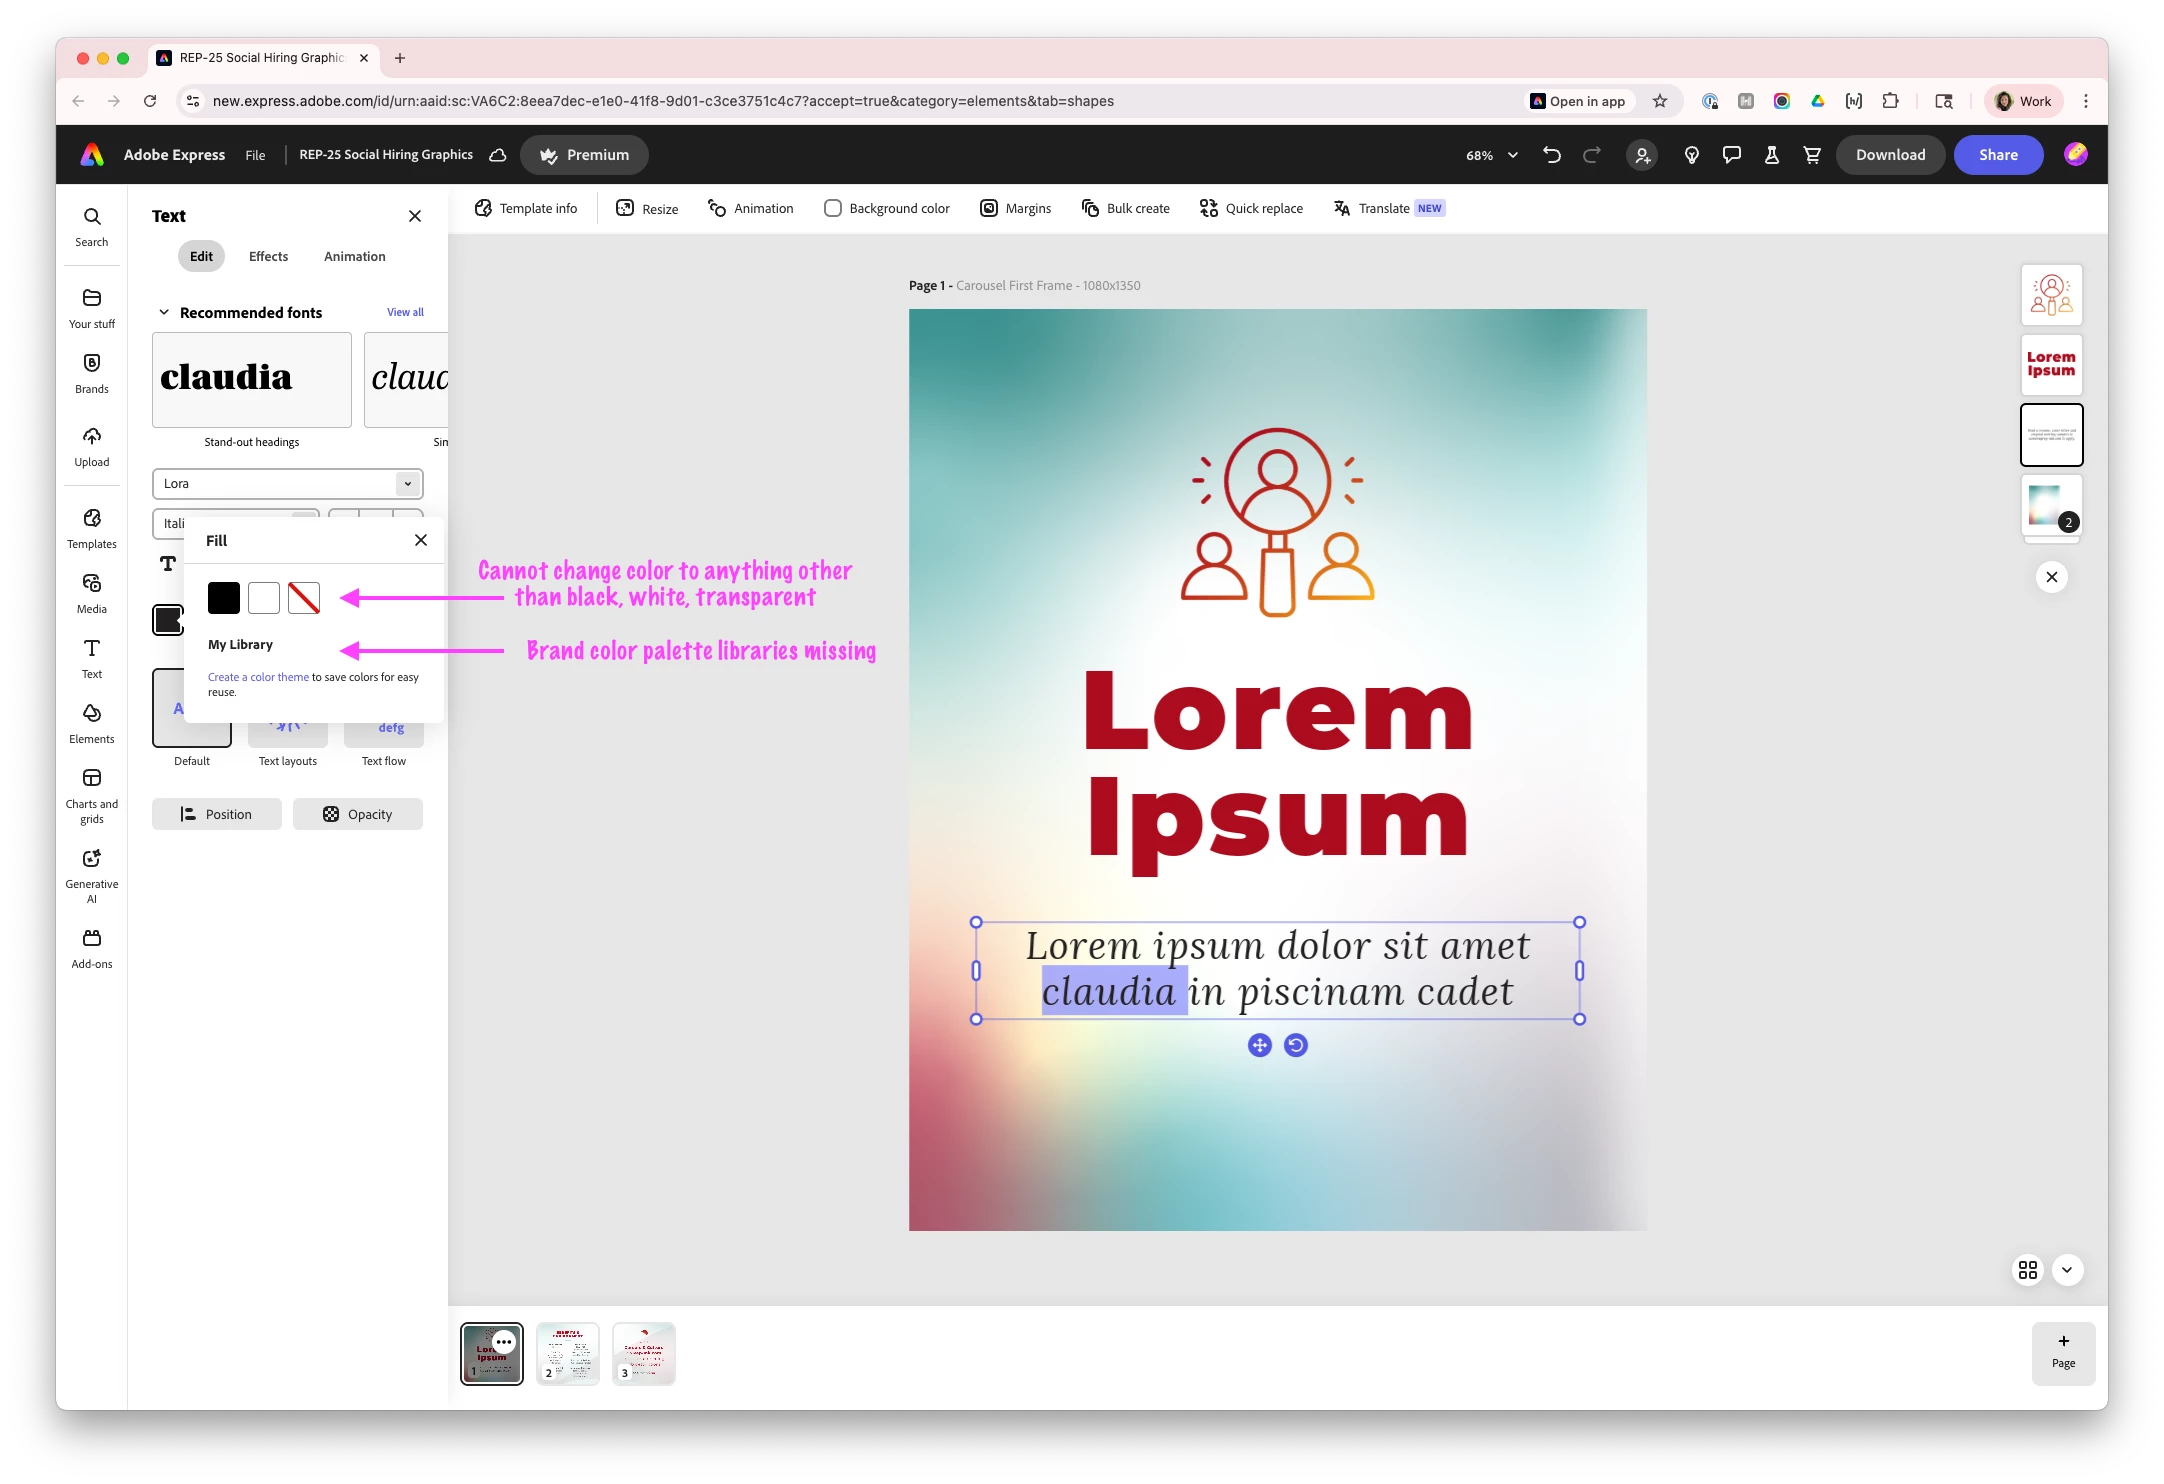
Task: Select page 2 thumbnail in filmstrip
Action: point(567,1353)
